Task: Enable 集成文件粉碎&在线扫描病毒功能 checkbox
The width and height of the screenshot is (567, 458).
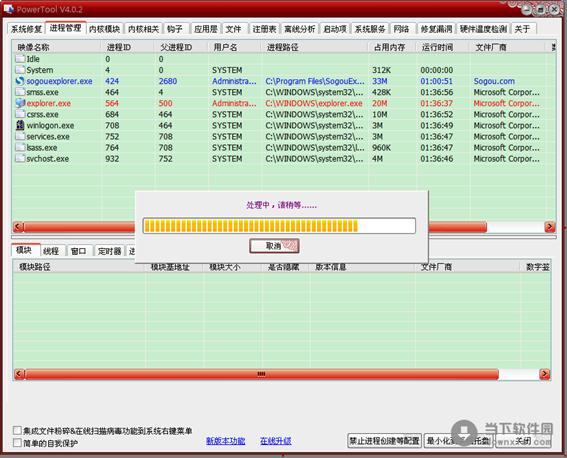Action: tap(17, 430)
